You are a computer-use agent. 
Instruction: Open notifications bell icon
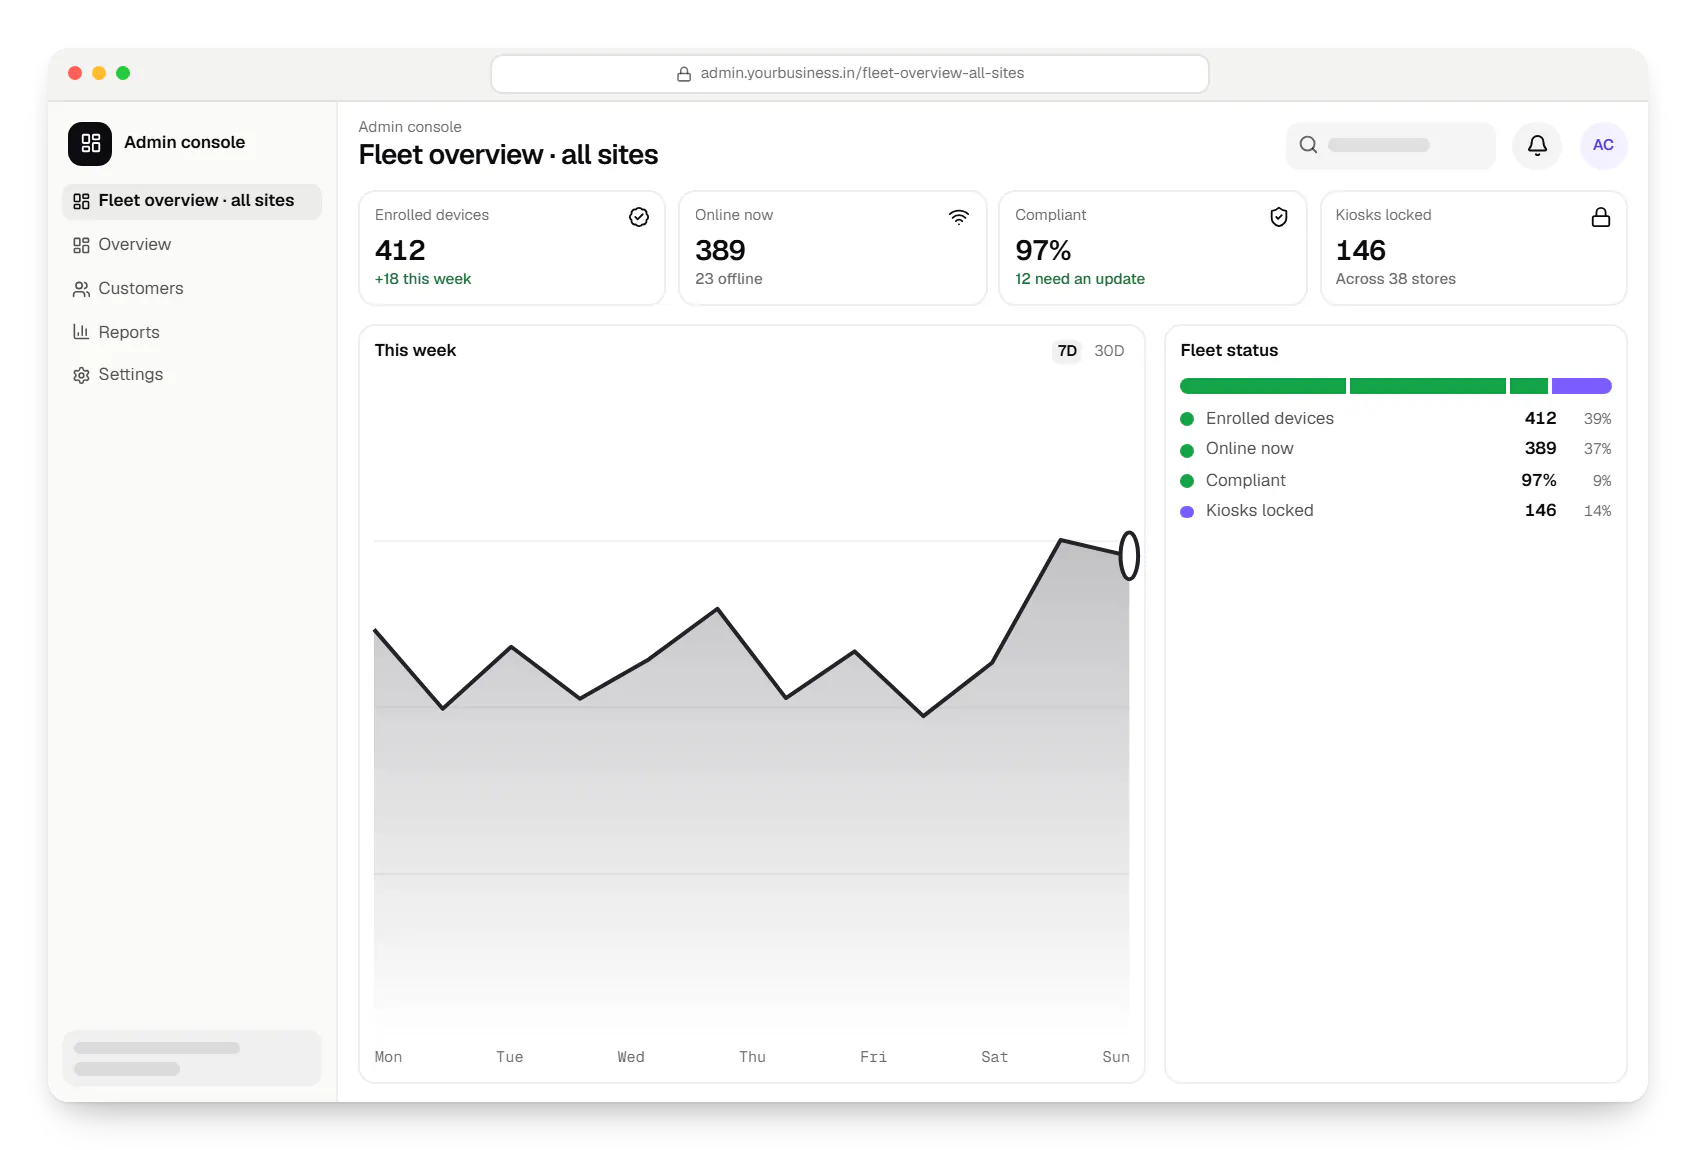[x=1537, y=145]
